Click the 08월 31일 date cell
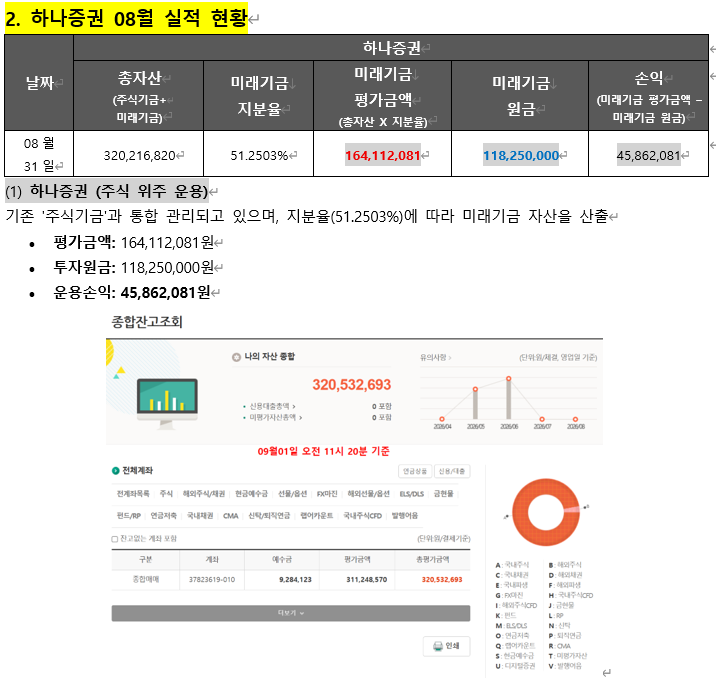The image size is (716, 679). pos(39,154)
